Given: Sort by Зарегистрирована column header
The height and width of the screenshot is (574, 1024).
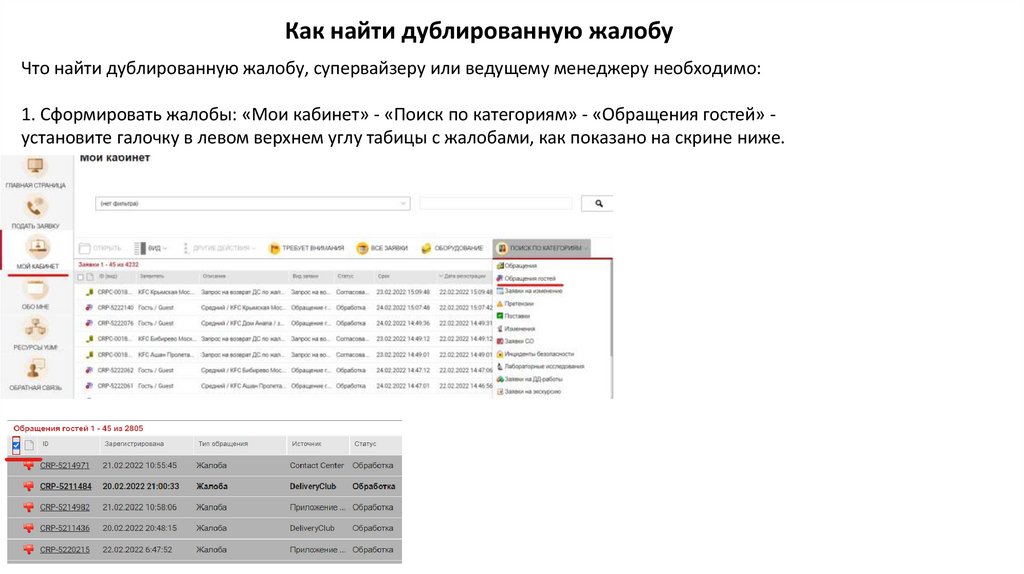Looking at the screenshot, I should click(x=134, y=444).
